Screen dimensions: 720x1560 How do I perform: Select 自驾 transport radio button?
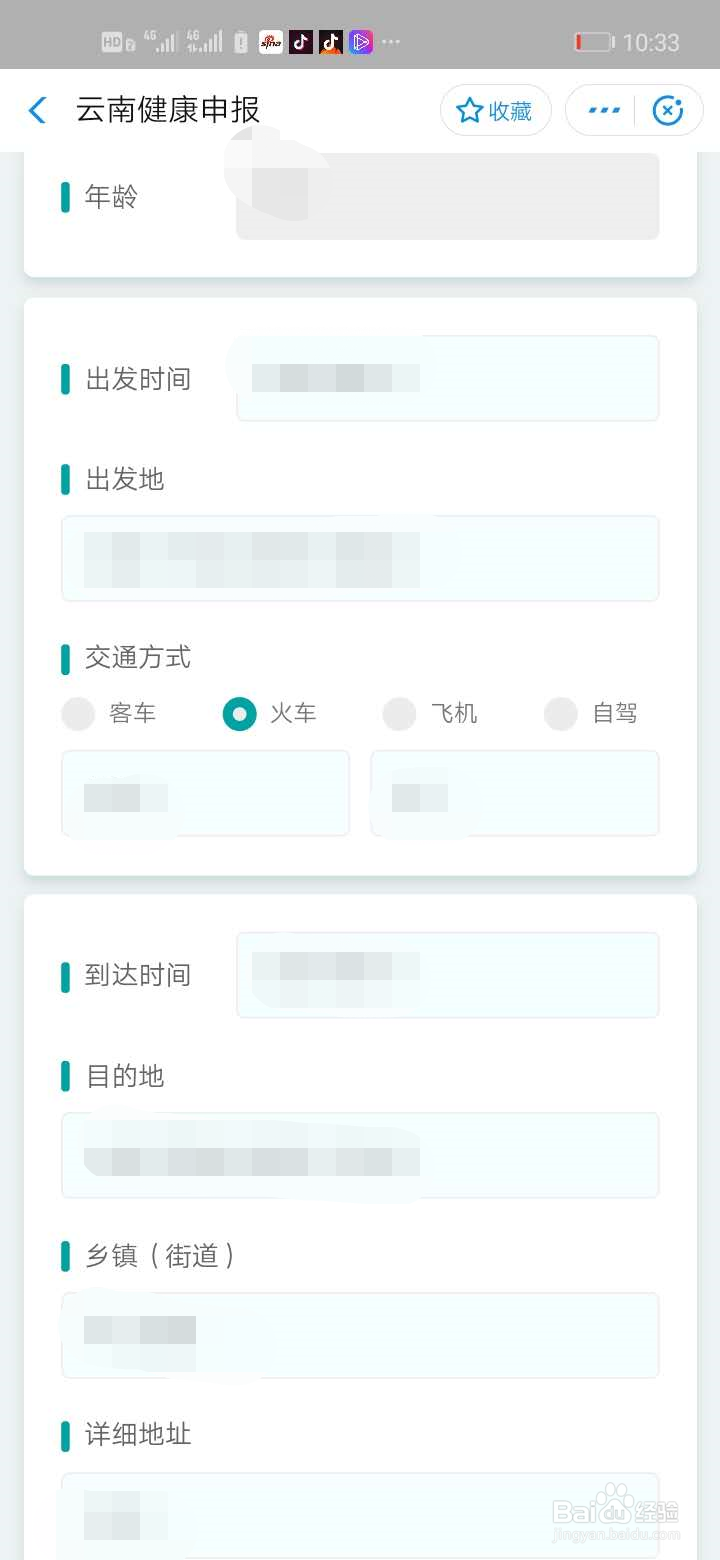coord(560,714)
